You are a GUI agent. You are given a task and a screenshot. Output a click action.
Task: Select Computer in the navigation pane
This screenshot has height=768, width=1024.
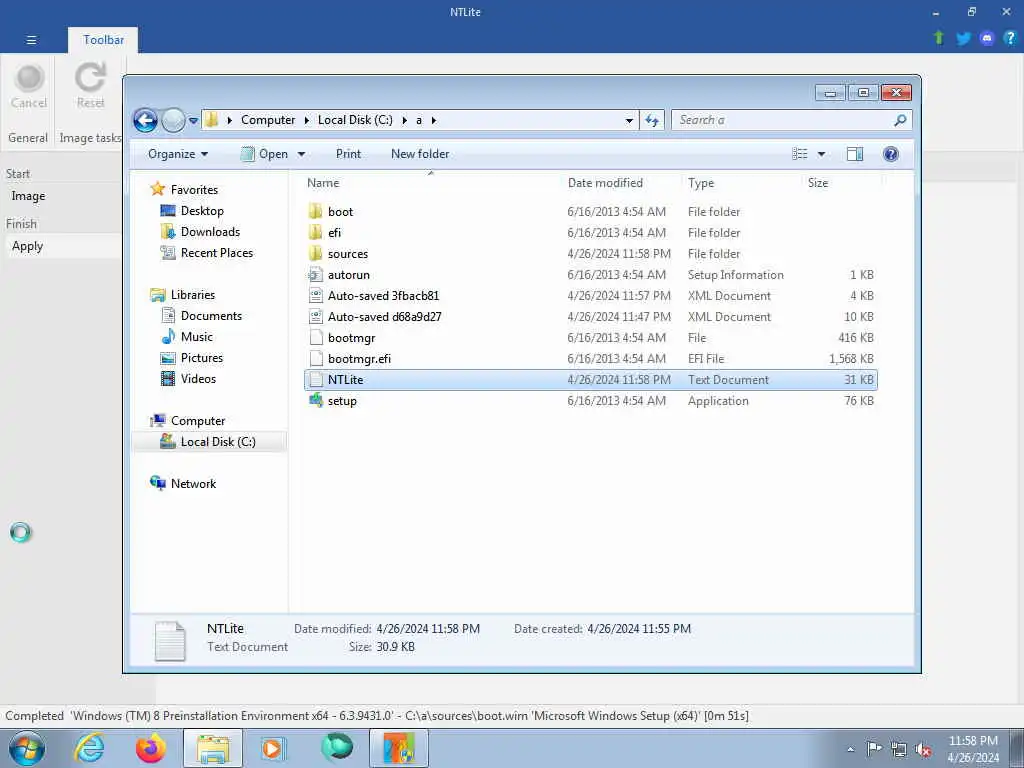pos(198,421)
